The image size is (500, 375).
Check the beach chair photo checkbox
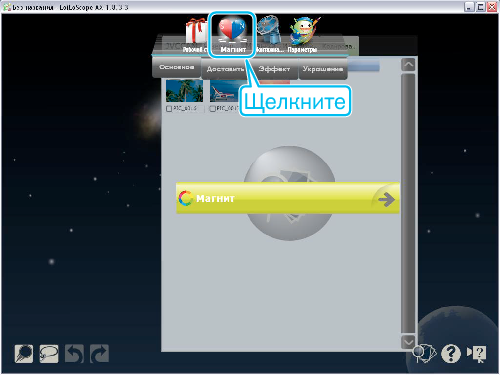tap(213, 109)
